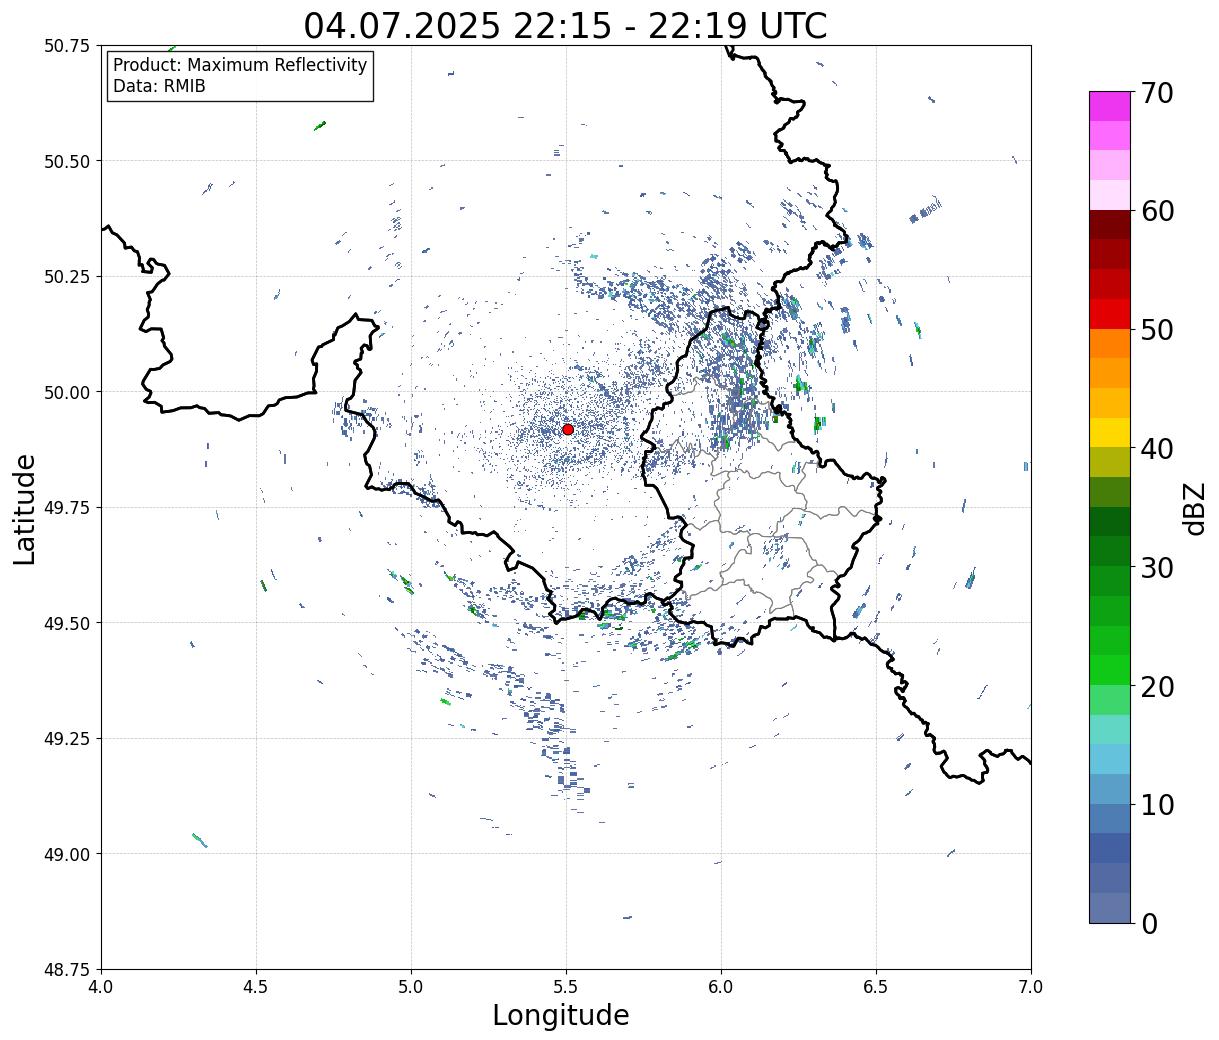Viewport: 1219px width, 1040px height.
Task: Click the red radar station marker
Action: tap(567, 429)
